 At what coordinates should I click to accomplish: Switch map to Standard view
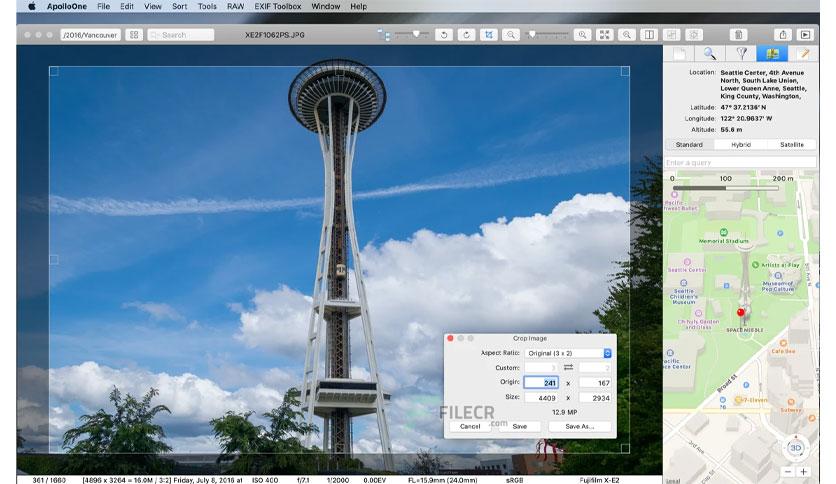689,144
